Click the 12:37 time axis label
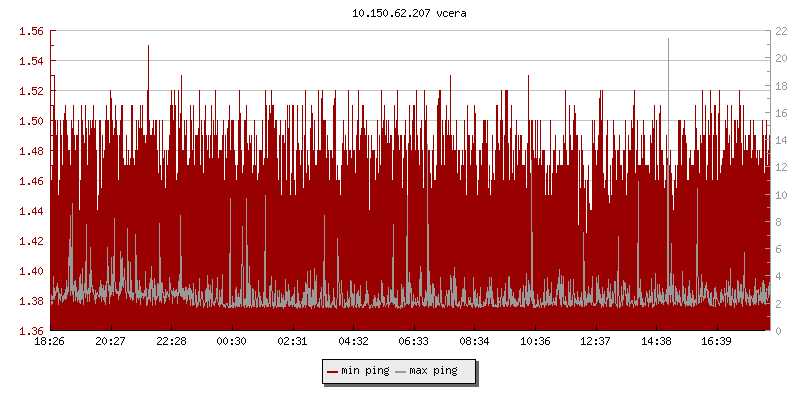Screen dimensions: 800x400 point(595,341)
